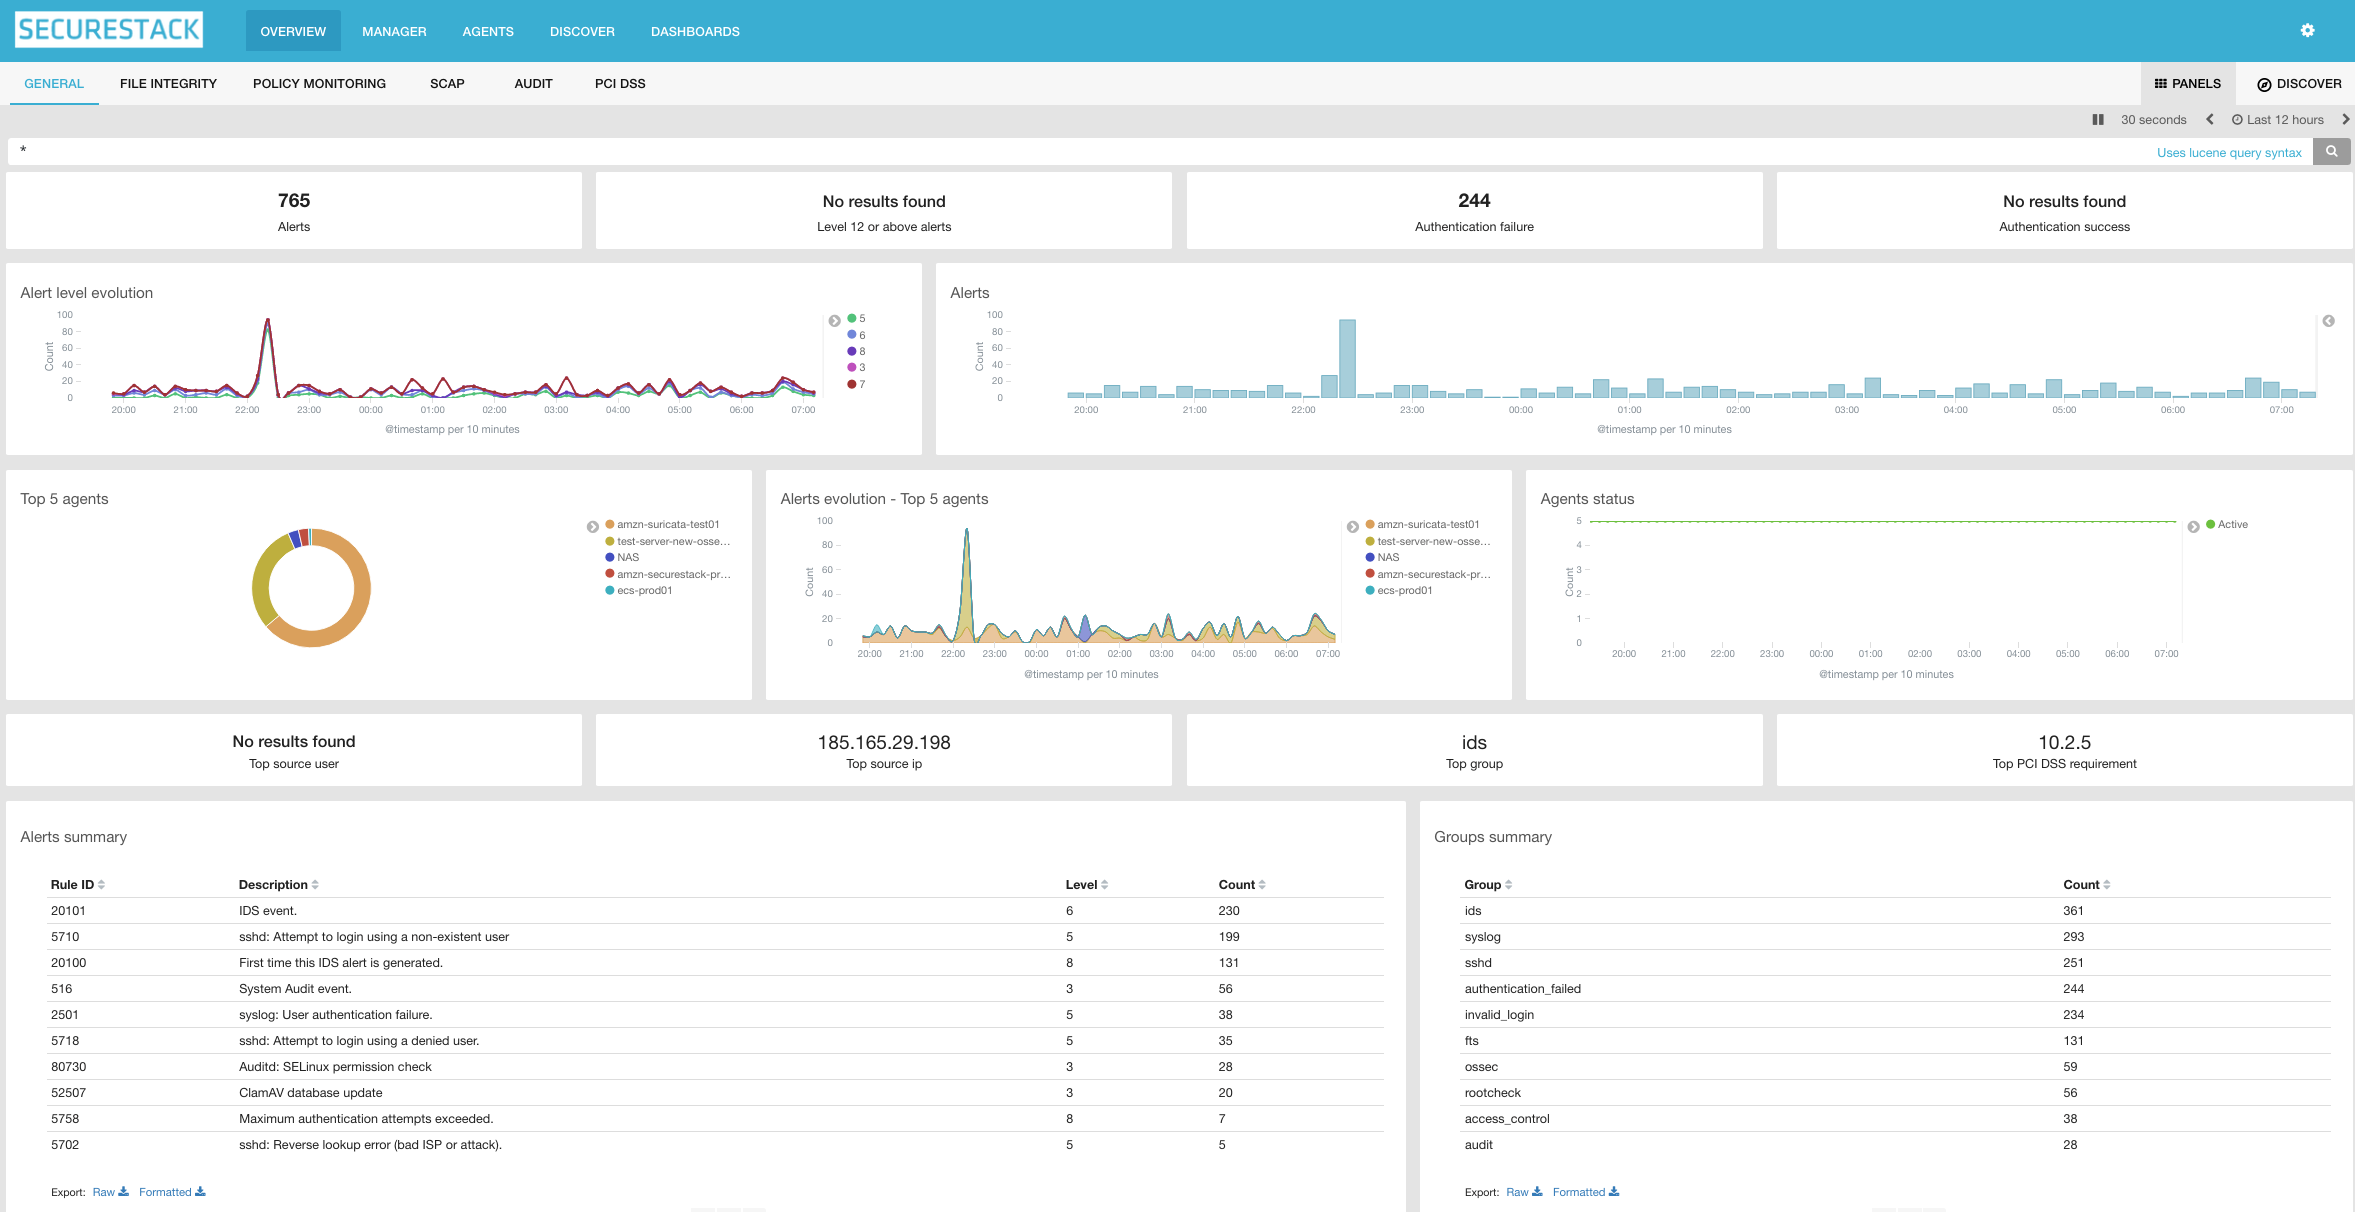The image size is (2355, 1212).
Task: Step time range backward with left chevron
Action: pyautogui.click(x=2209, y=120)
